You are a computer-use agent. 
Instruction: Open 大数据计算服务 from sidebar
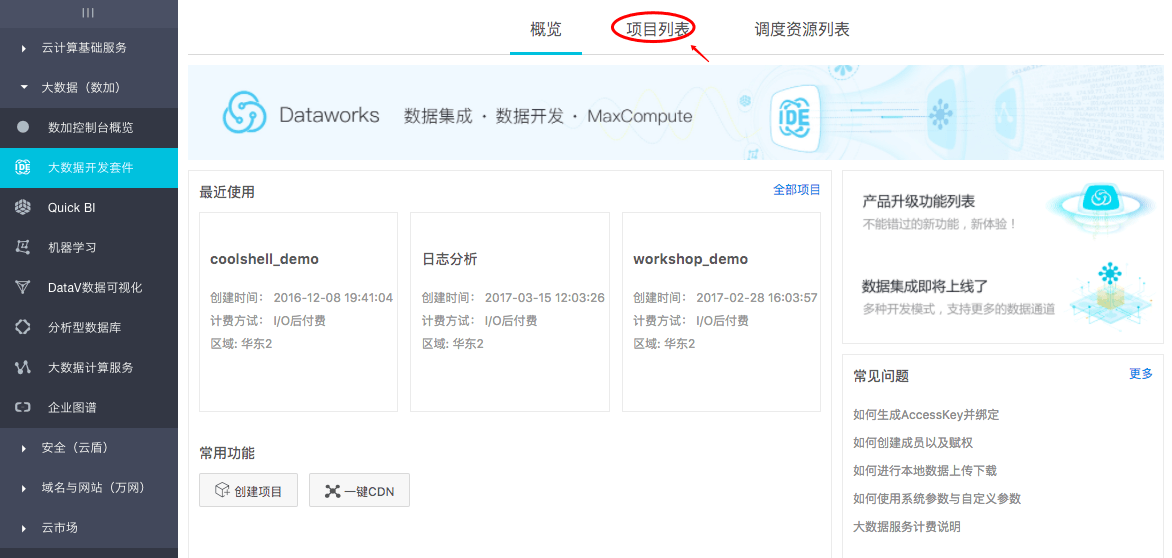tap(89, 368)
